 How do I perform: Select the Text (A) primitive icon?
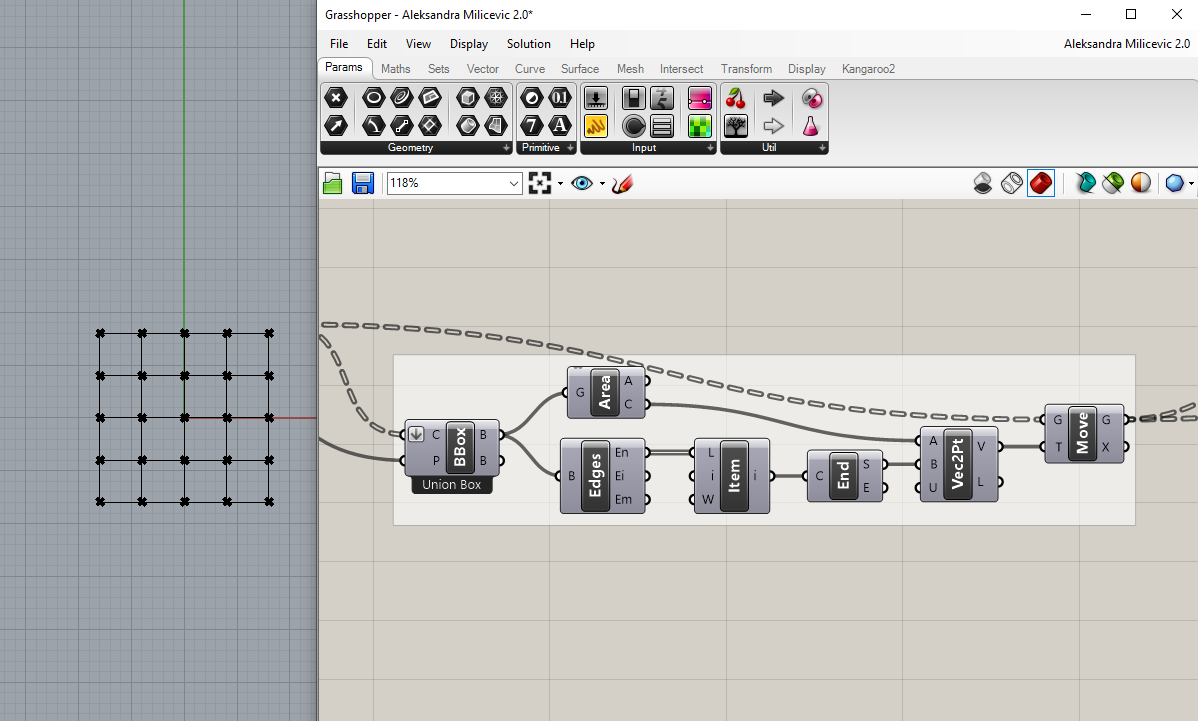(x=560, y=125)
